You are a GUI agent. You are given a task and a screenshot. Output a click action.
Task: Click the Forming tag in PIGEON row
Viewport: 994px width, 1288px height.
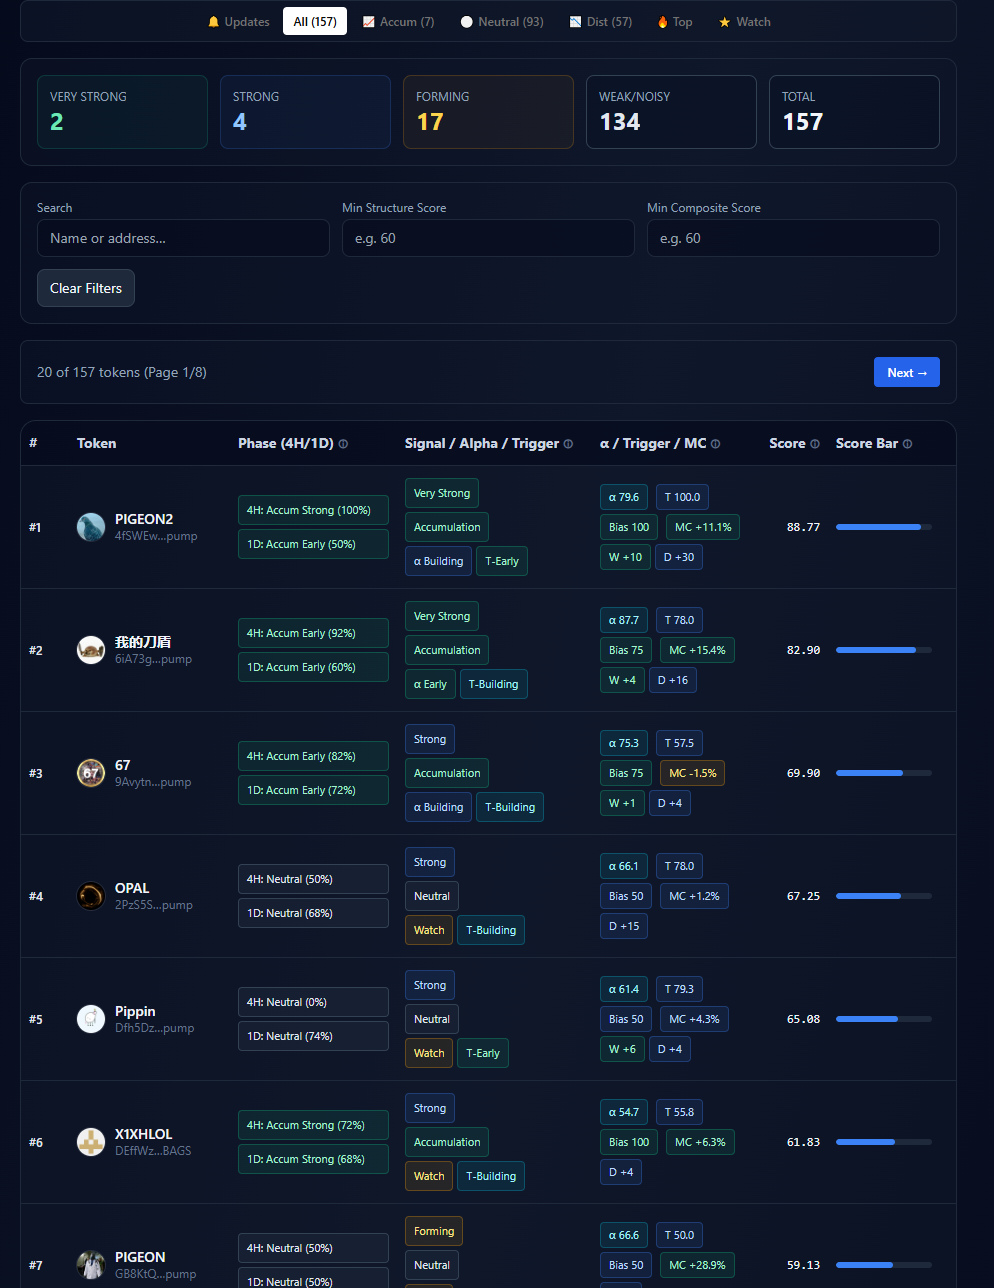click(434, 1231)
